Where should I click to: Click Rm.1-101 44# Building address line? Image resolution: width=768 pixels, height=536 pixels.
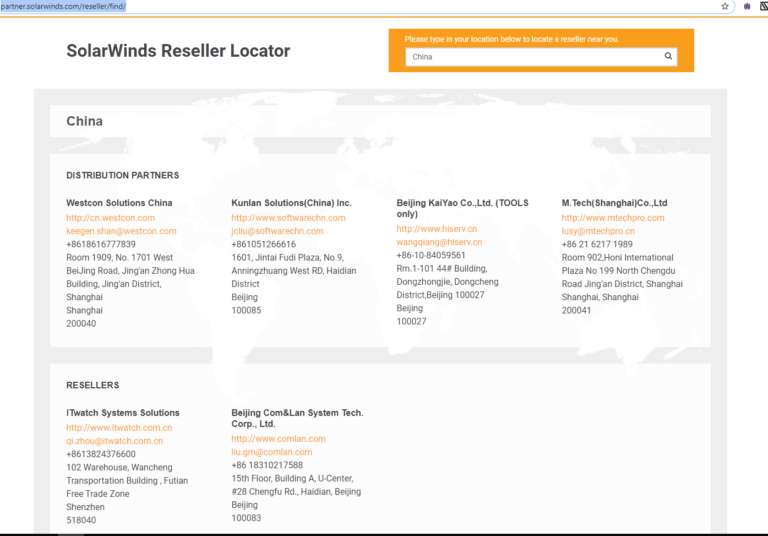pos(442,268)
